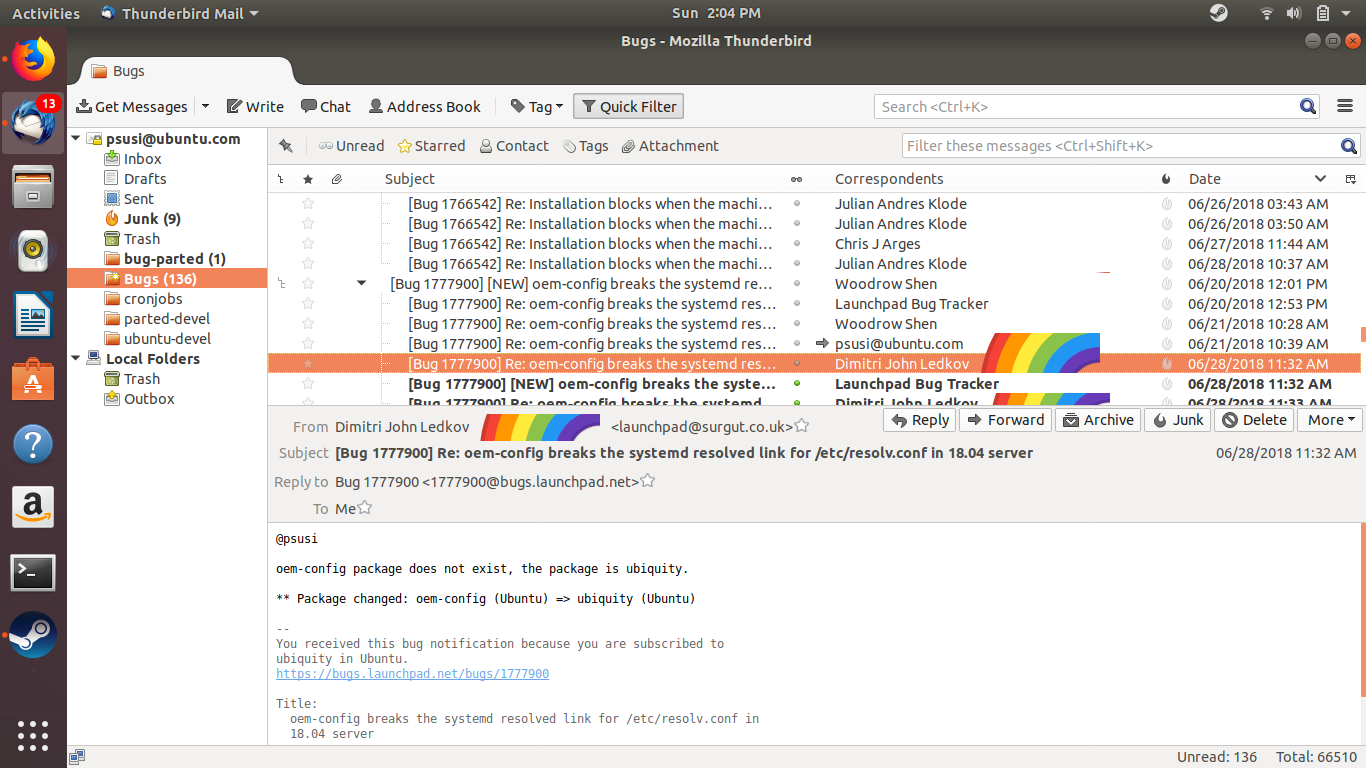Select the ubuntu-devel folder
Viewport: 1366px width, 768px height.
click(167, 339)
